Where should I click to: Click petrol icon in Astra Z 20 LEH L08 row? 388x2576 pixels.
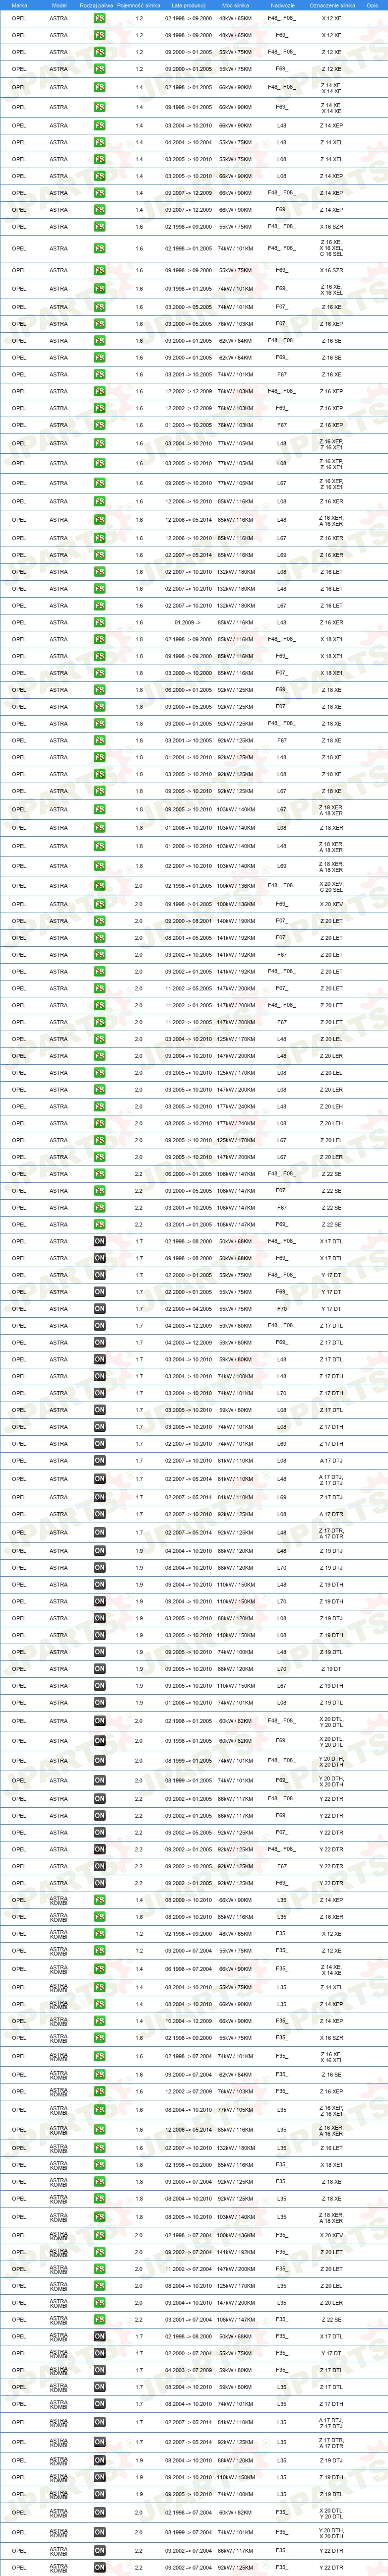[x=99, y=1124]
